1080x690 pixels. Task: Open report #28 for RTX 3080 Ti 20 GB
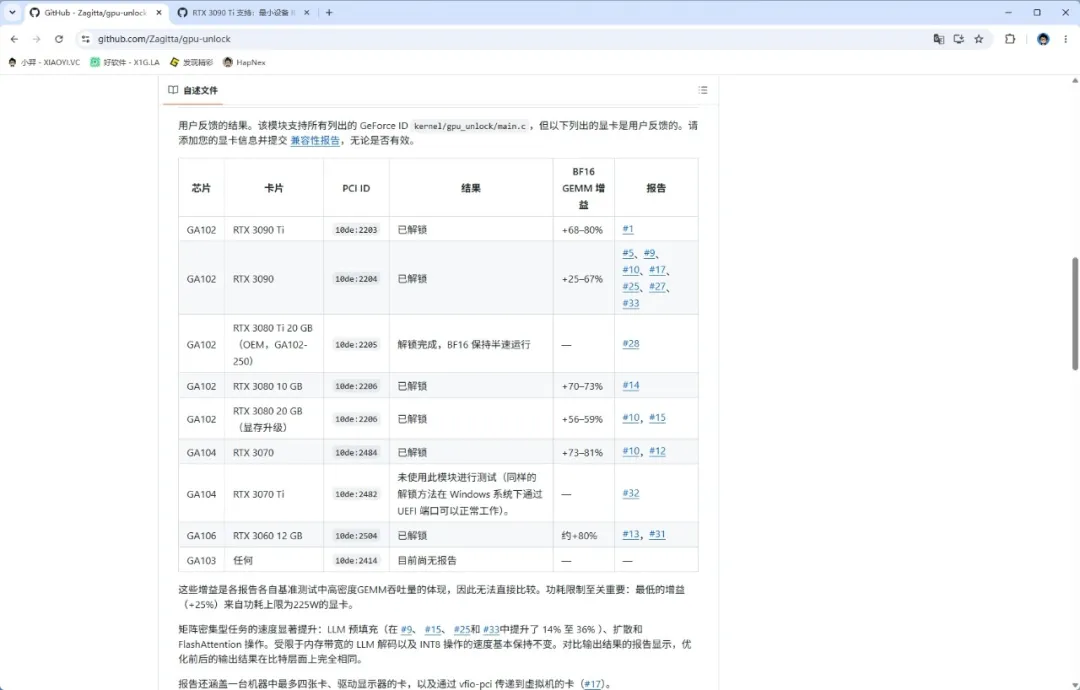pyautogui.click(x=630, y=344)
